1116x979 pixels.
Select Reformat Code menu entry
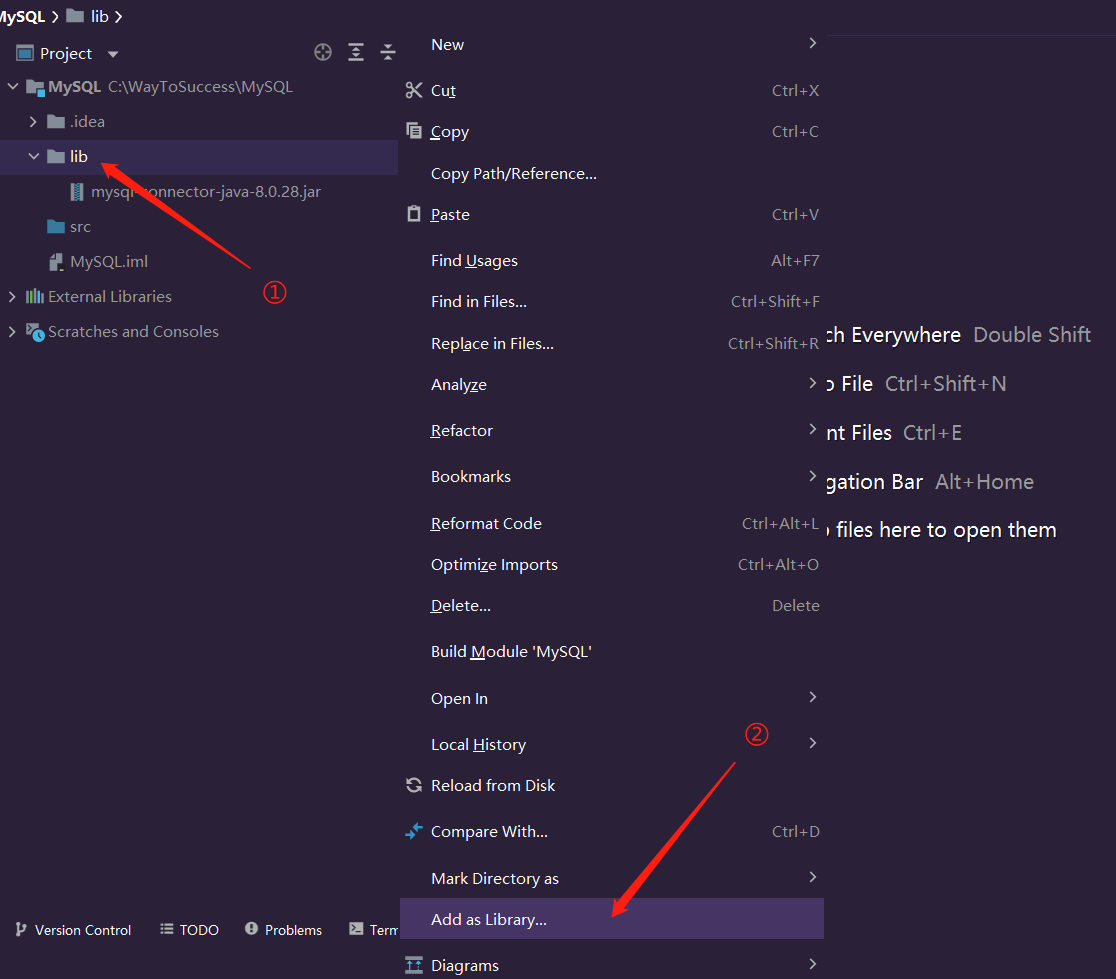pos(611,524)
